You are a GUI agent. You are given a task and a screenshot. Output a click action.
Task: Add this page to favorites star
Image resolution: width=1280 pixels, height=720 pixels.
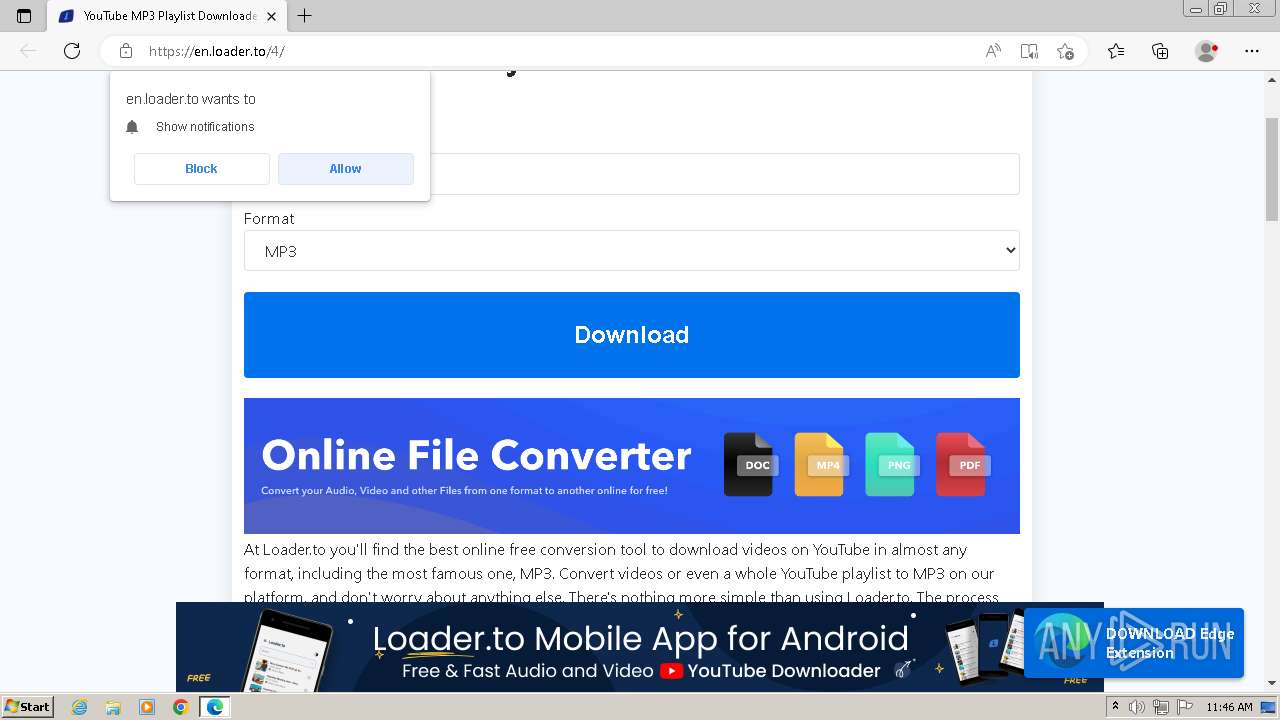(1065, 51)
